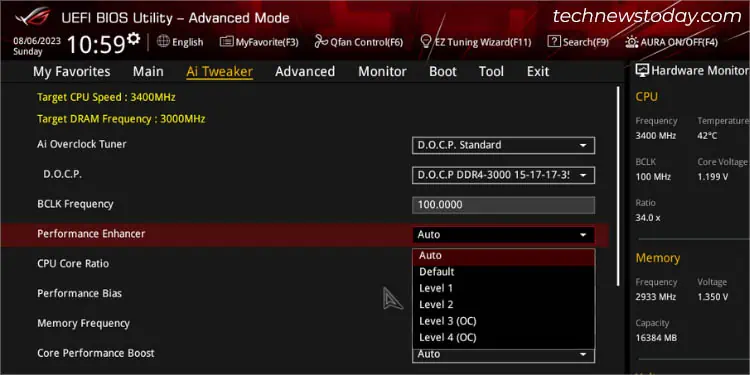Image resolution: width=750 pixels, height=375 pixels.
Task: Select the BCLK Frequency label
Action: click(75, 204)
